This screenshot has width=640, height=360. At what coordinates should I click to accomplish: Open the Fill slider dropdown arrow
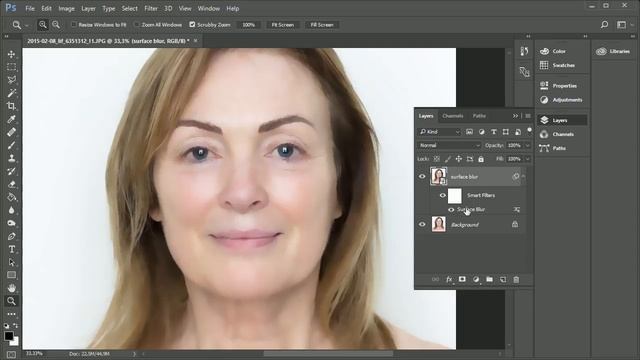pos(527,159)
